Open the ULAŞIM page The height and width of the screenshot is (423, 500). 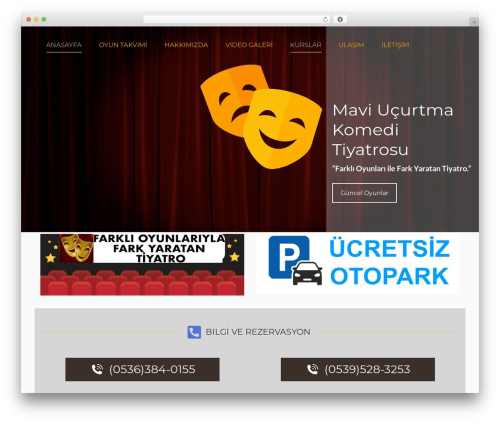[351, 45]
